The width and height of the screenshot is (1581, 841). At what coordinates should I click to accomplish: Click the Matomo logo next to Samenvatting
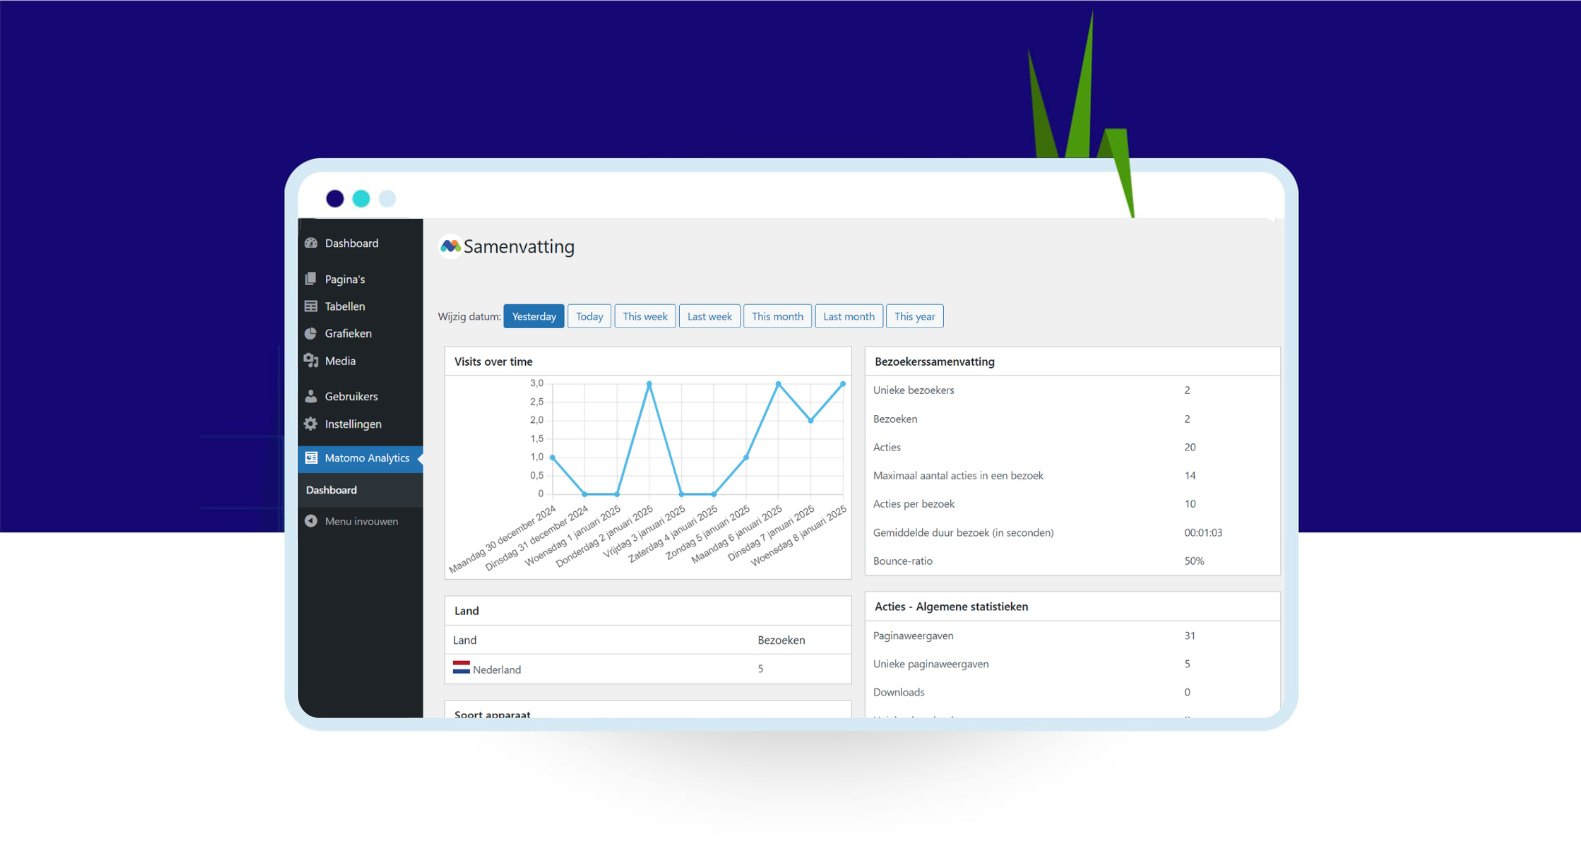[x=450, y=247]
